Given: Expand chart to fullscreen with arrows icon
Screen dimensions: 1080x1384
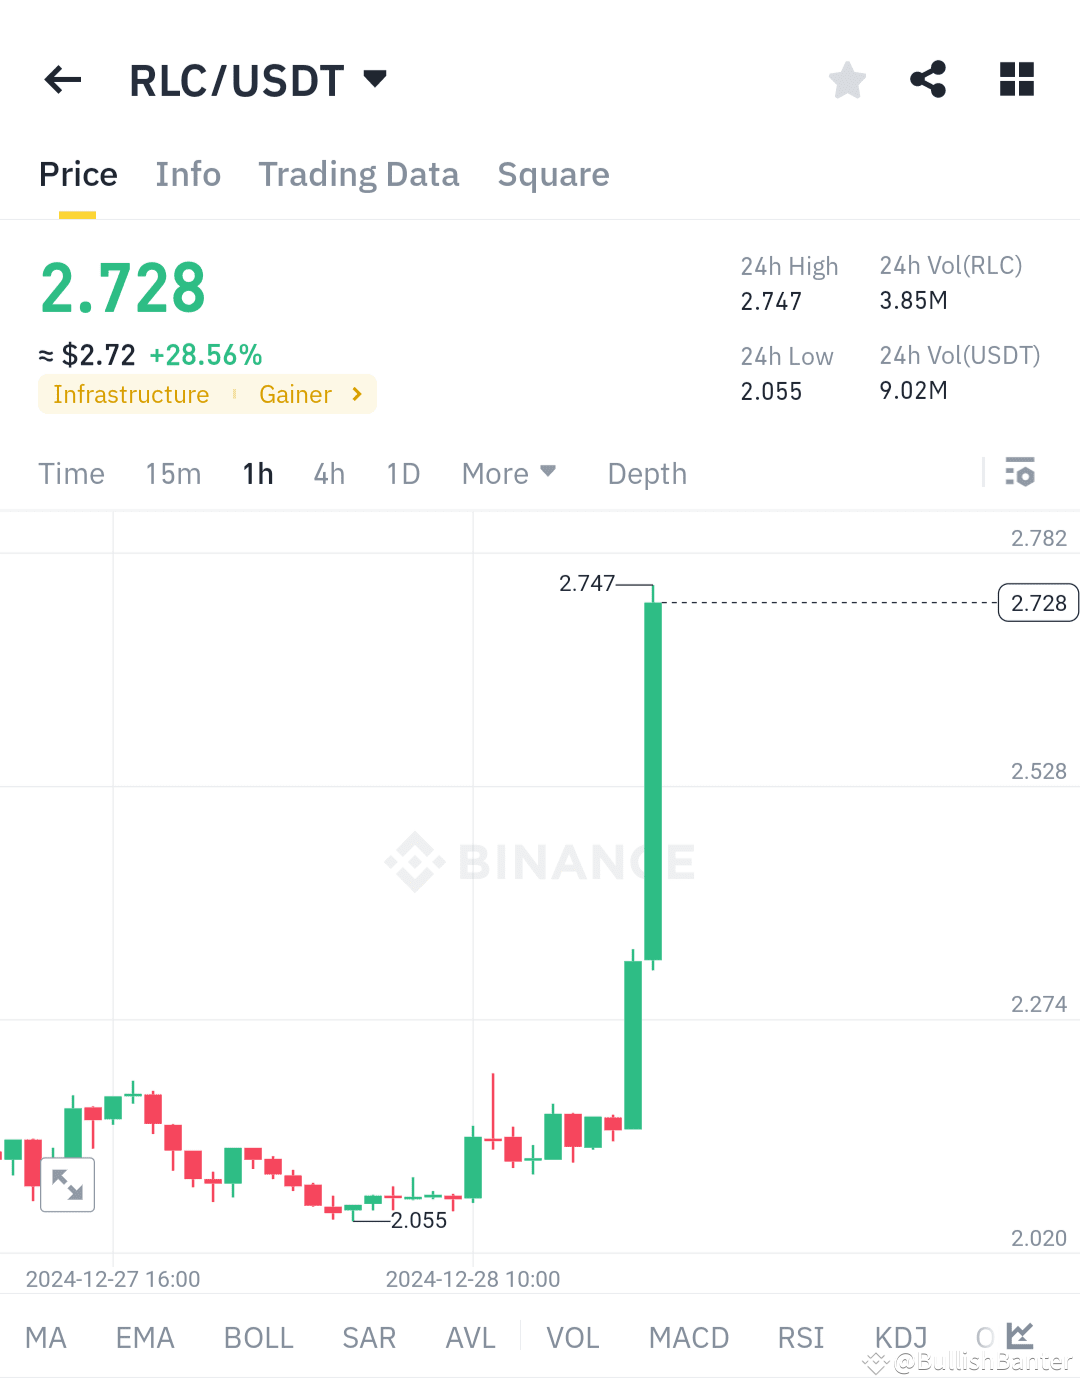Looking at the screenshot, I should 67,1184.
